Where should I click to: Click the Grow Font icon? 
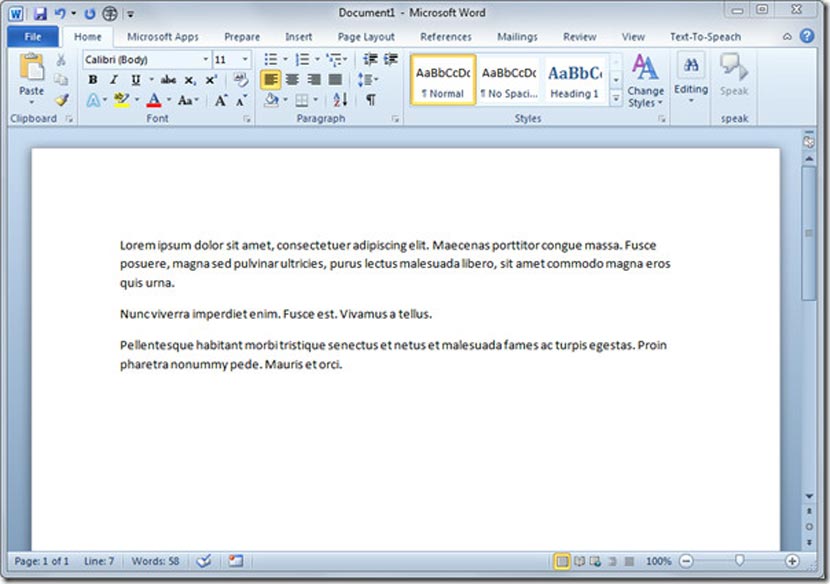pos(219,99)
